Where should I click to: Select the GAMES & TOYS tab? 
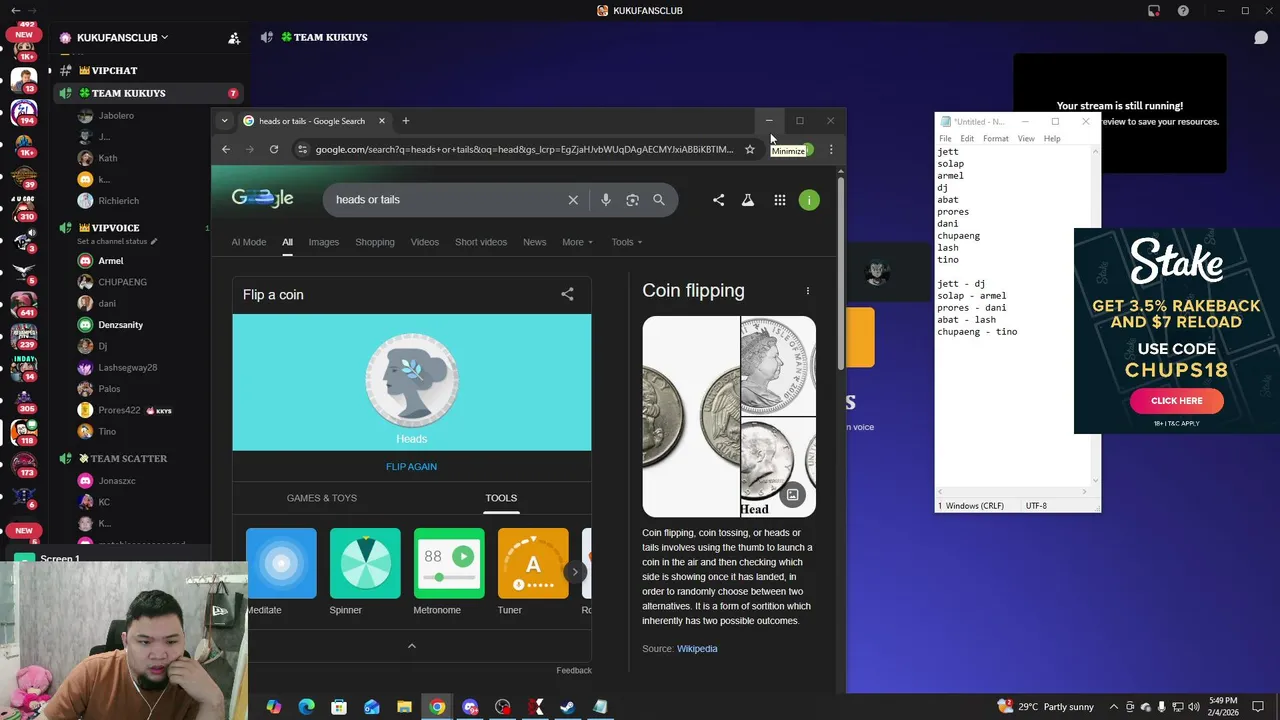[322, 498]
